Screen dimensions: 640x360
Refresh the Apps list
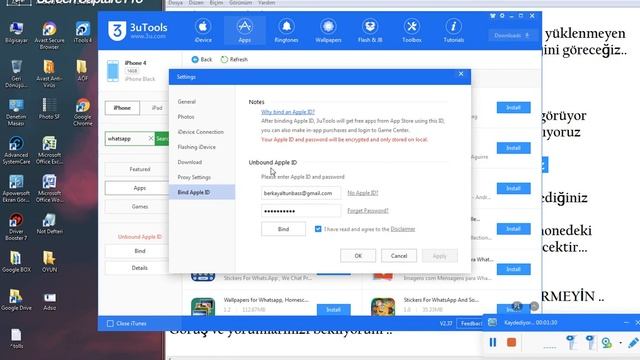(x=234, y=60)
